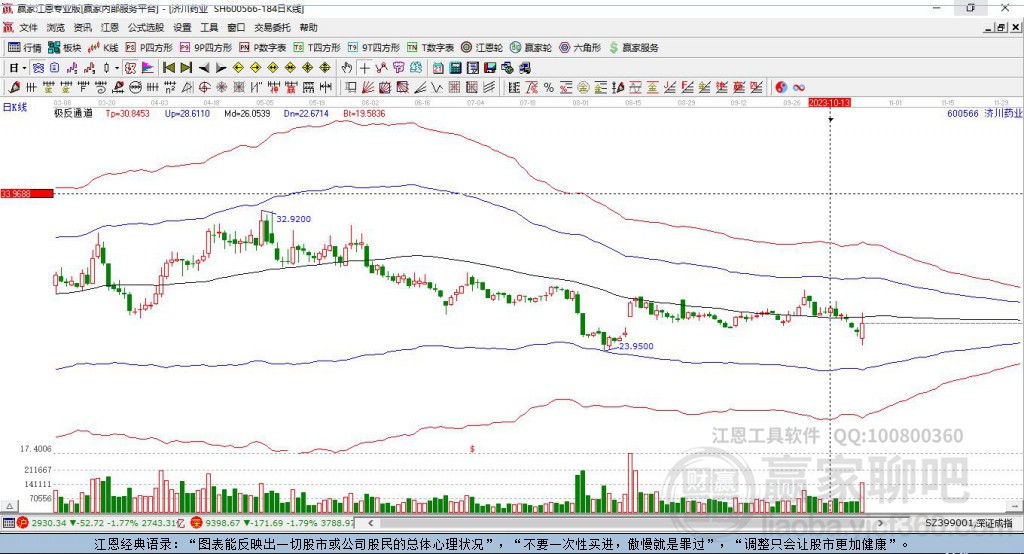Open the 9T四方形 tool
The height and width of the screenshot is (554, 1024).
(374, 48)
